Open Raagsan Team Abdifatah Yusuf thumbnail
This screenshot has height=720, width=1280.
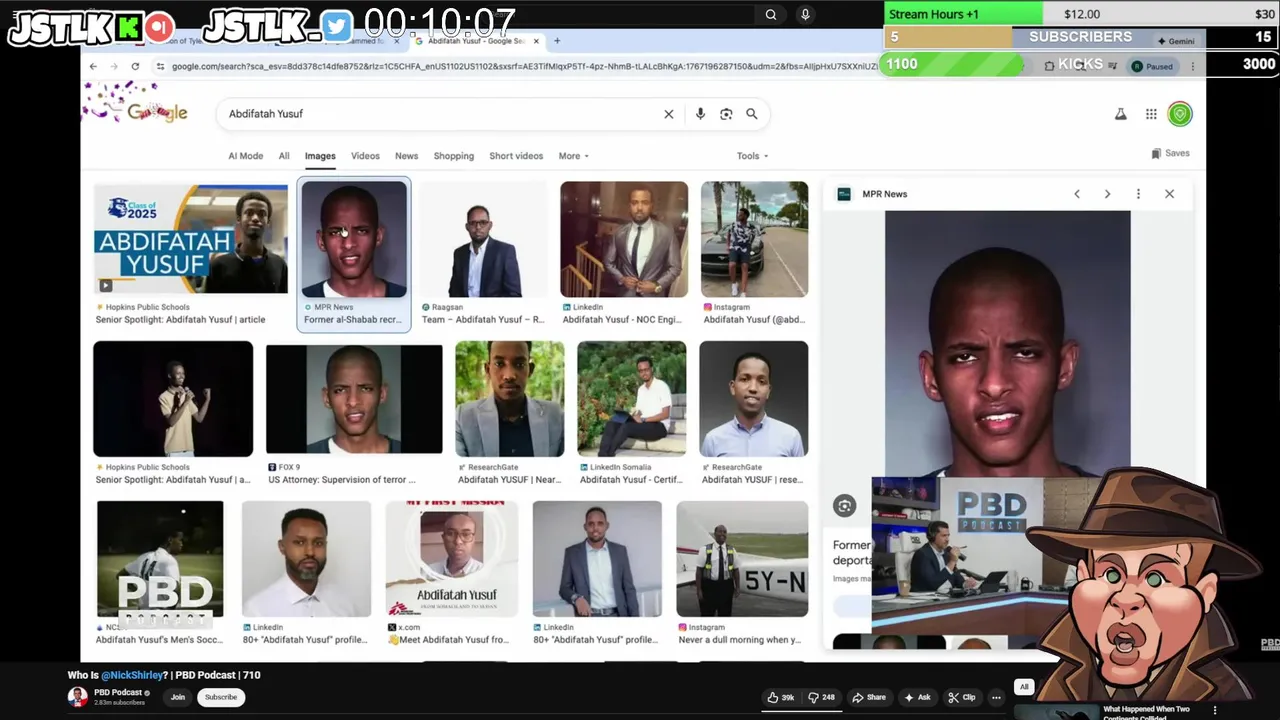(483, 239)
